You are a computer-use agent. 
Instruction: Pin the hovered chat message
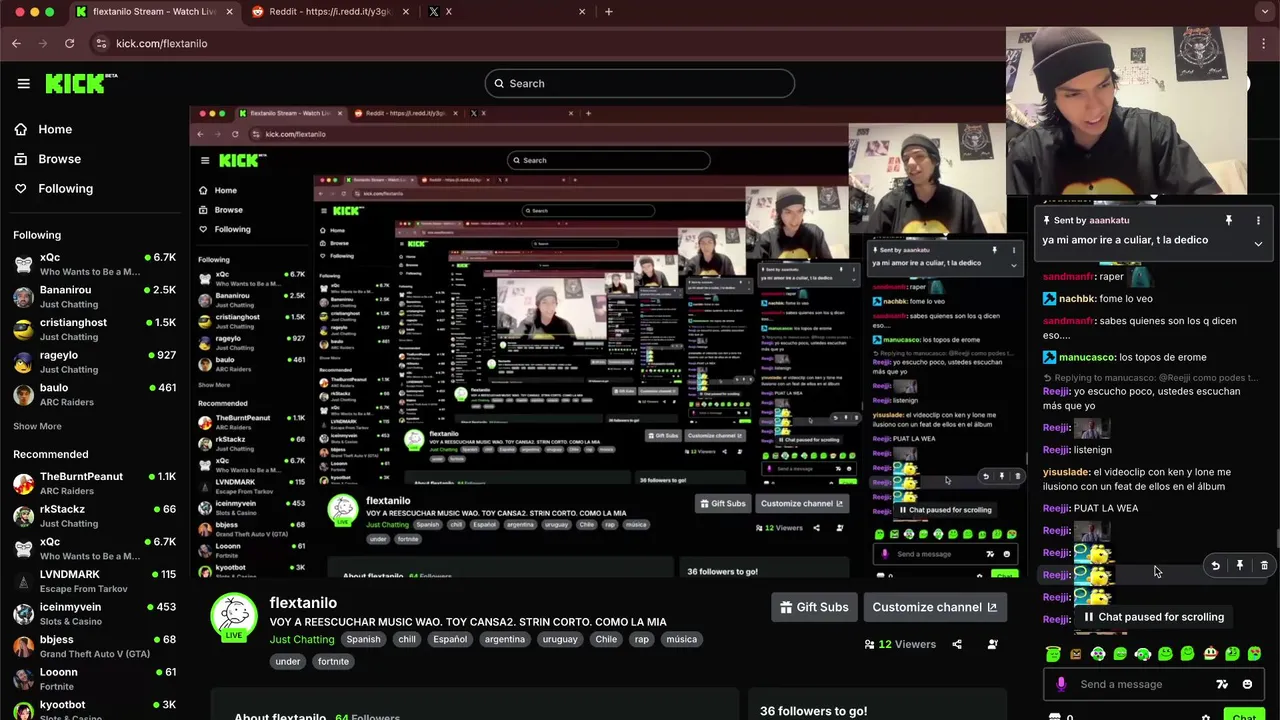tap(1240, 565)
